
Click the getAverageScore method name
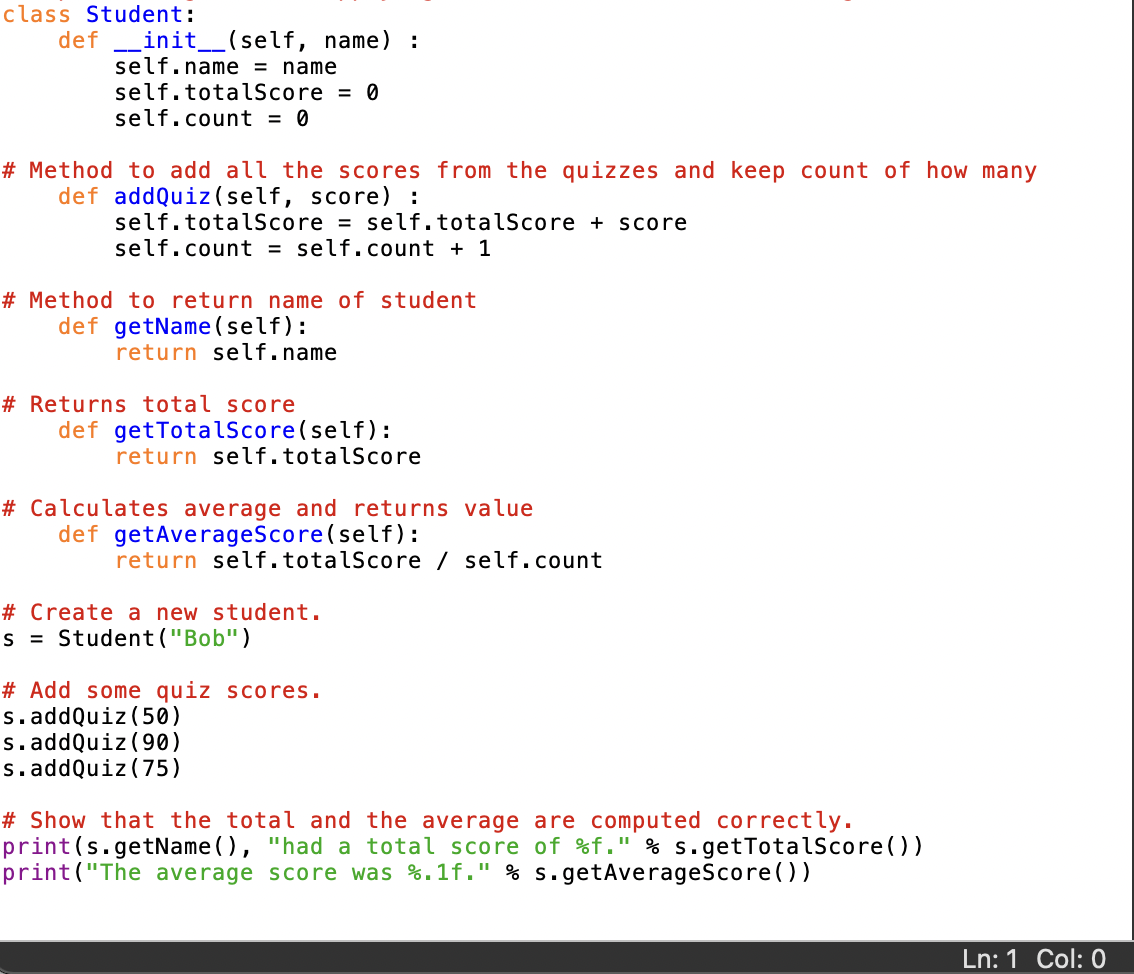(x=218, y=534)
